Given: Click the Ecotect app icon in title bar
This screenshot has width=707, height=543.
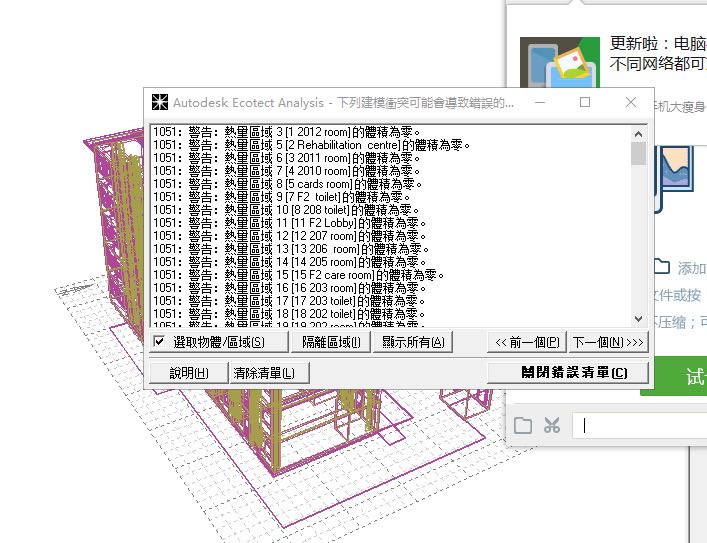Looking at the screenshot, I should pos(160,102).
